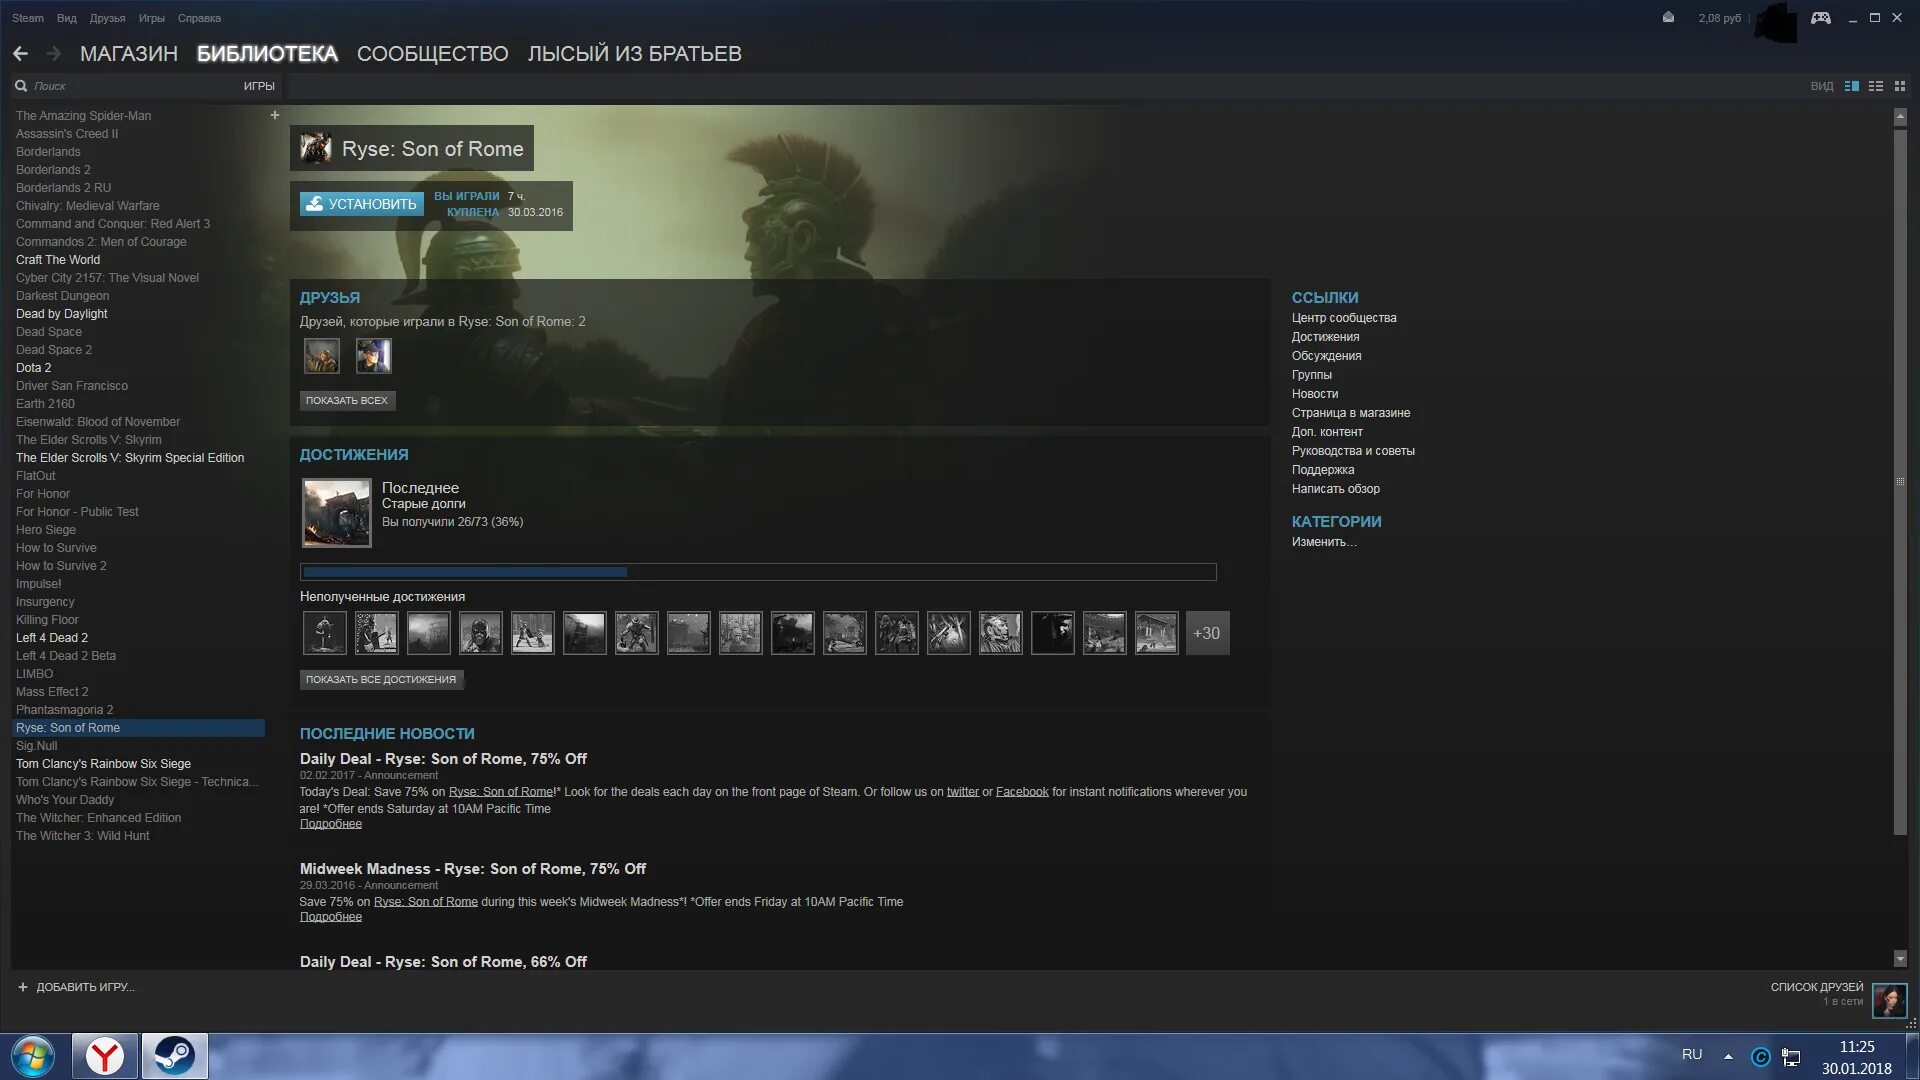Image resolution: width=1920 pixels, height=1080 pixels.
Task: Expand the +30 remaining achievements tile
Action: click(x=1207, y=633)
